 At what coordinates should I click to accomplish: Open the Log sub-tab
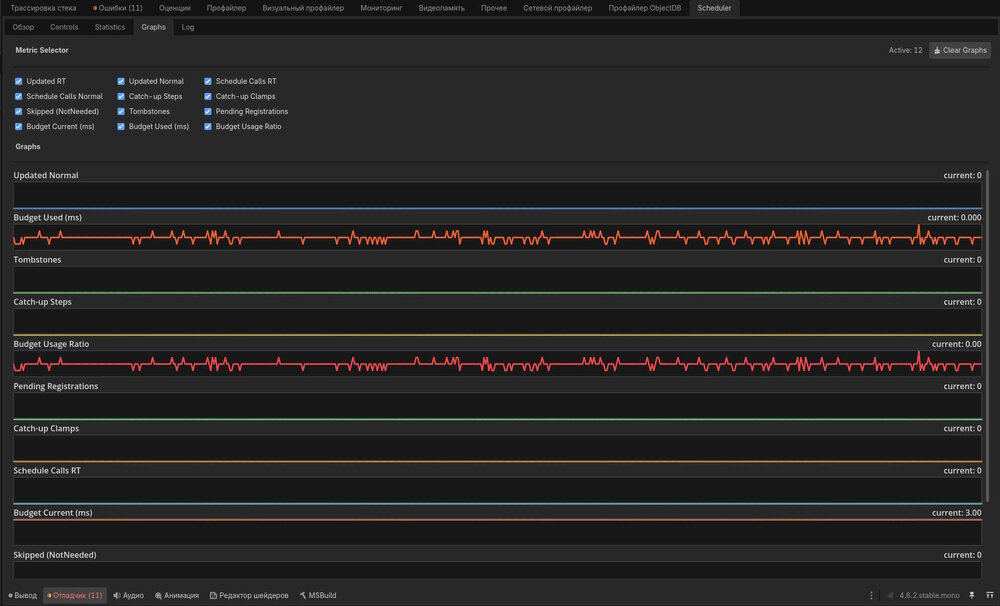coord(188,27)
